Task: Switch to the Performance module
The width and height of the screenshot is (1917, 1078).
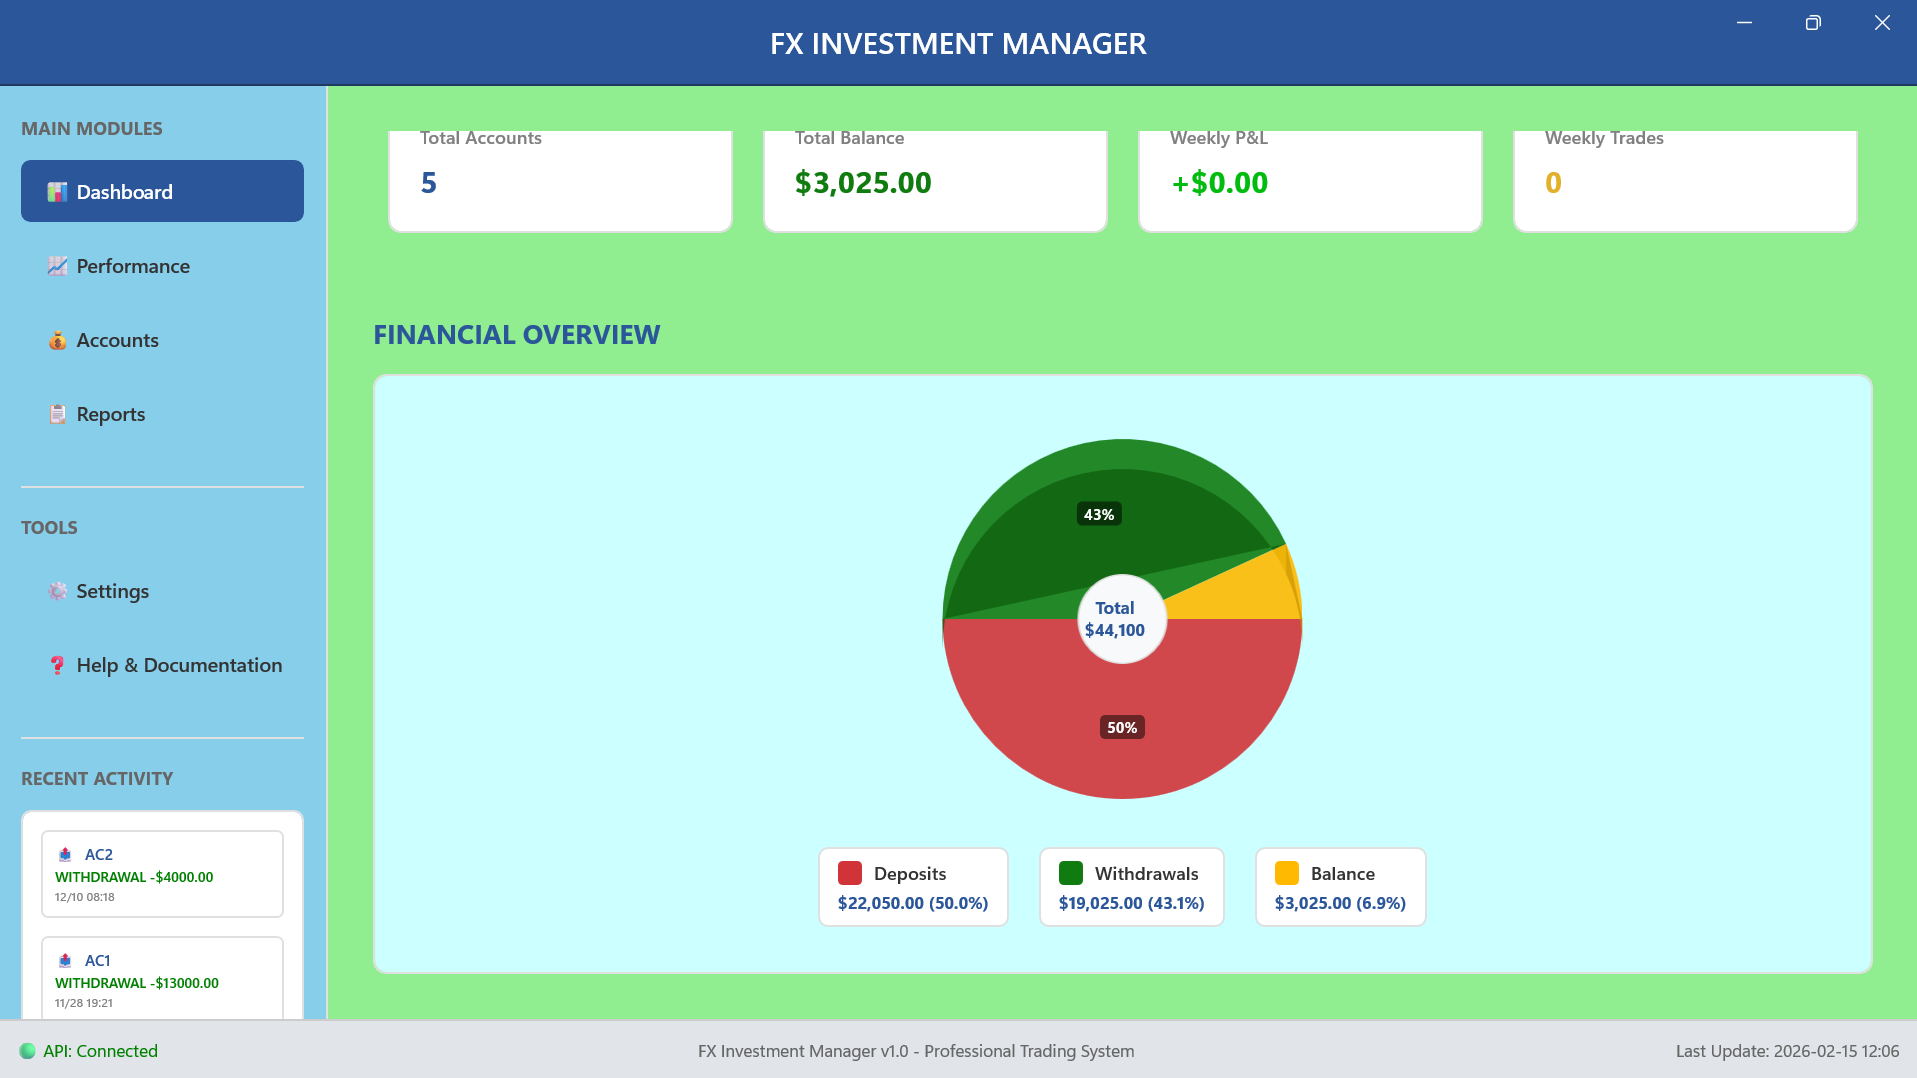Action: pyautogui.click(x=133, y=266)
